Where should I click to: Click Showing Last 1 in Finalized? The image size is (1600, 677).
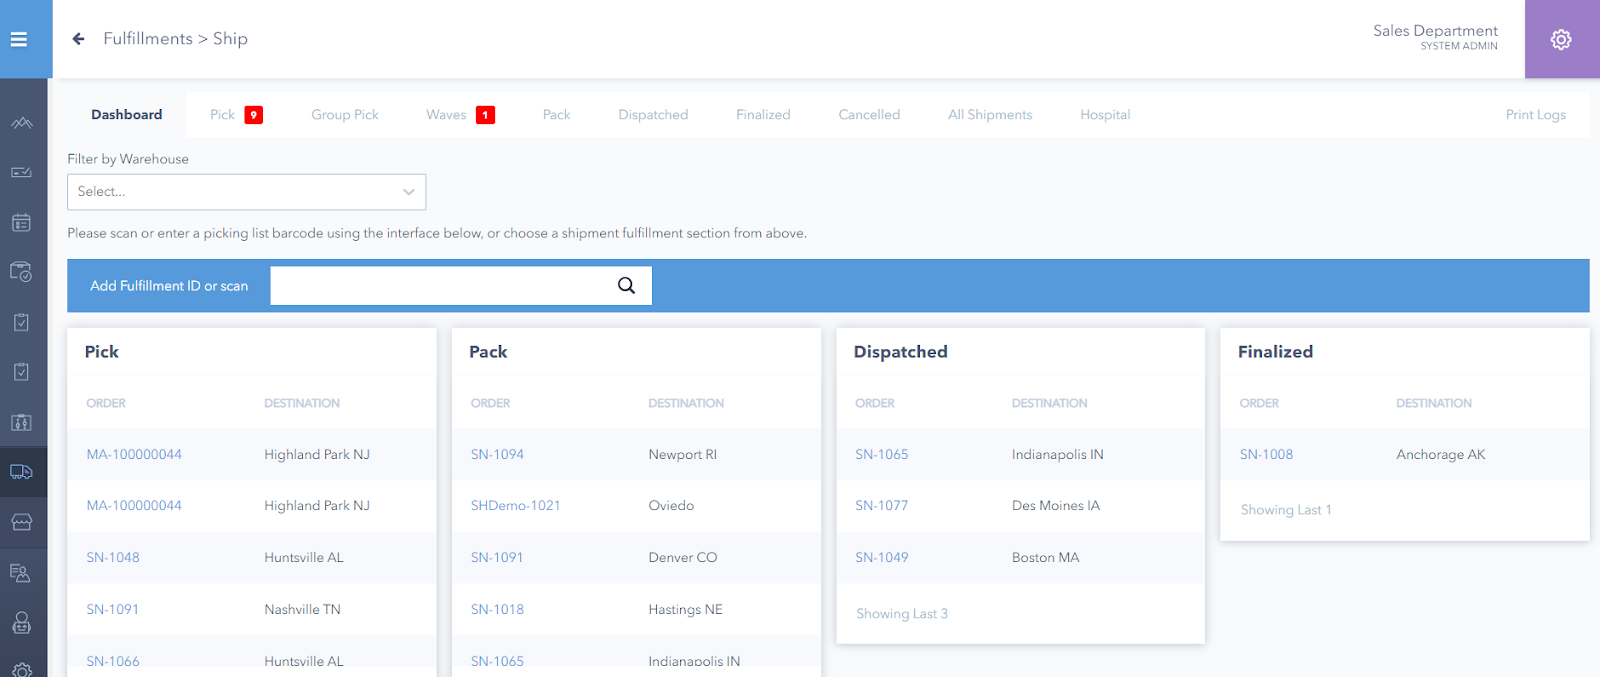(x=1286, y=510)
